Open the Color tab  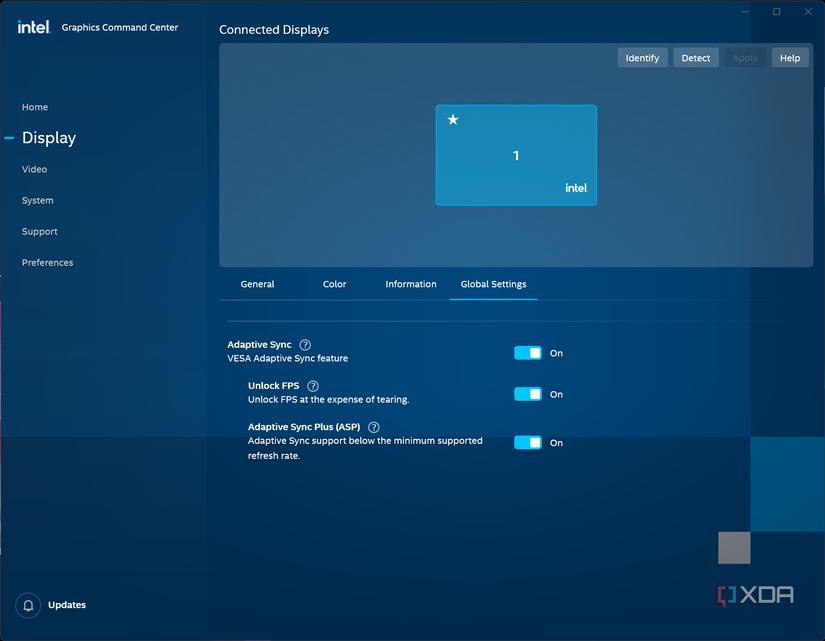pyautogui.click(x=334, y=284)
